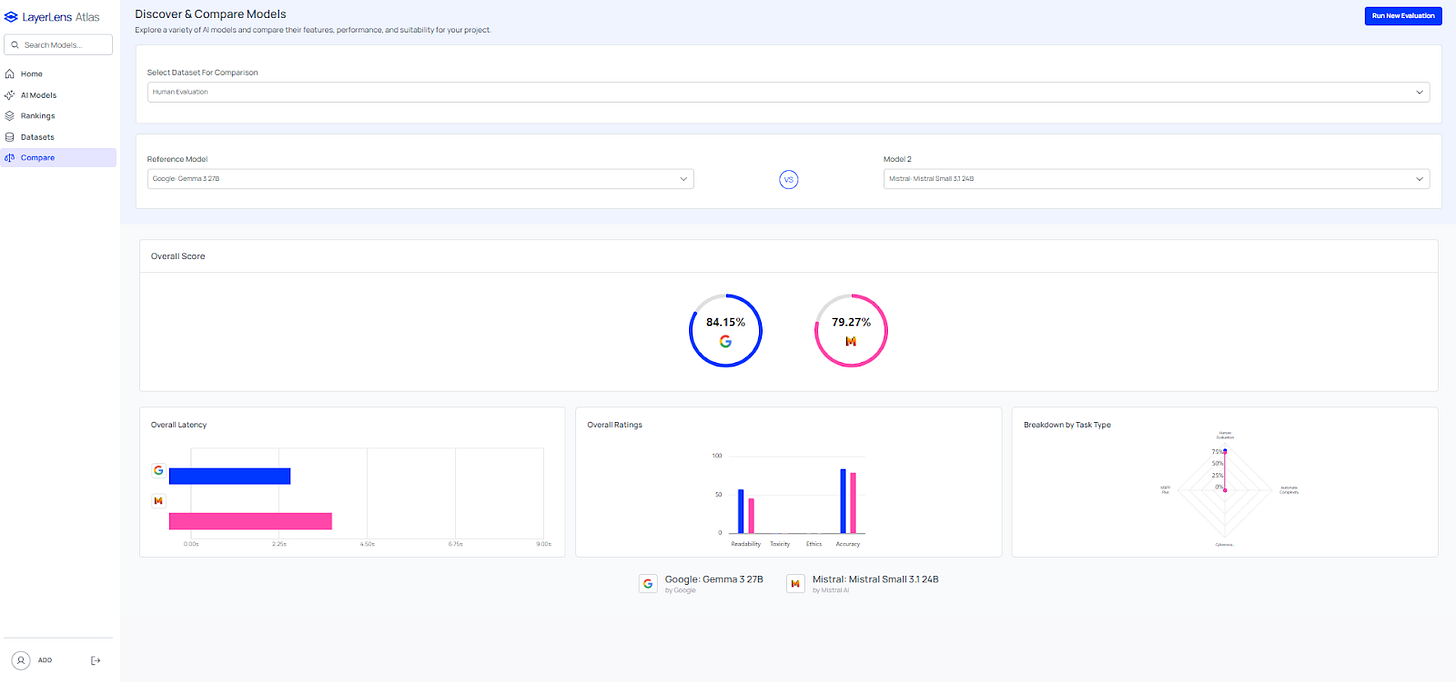
Task: Click 'by Mistral AI' subtitle text
Action: pyautogui.click(x=830, y=591)
